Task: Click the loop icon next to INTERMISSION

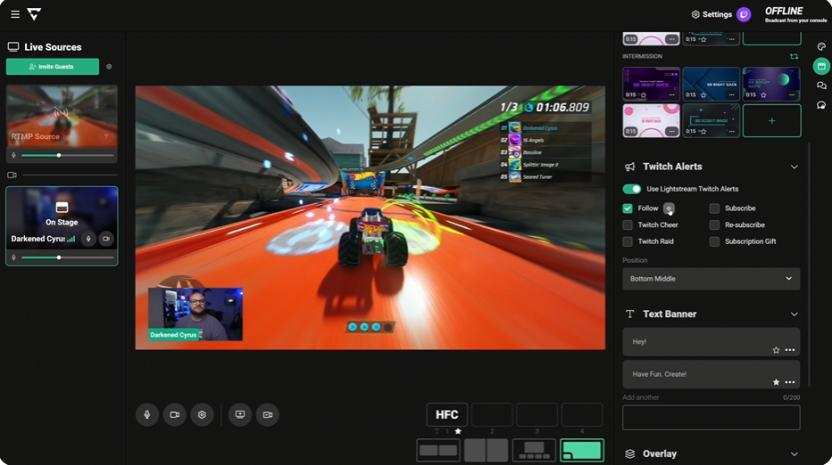Action: [x=794, y=56]
